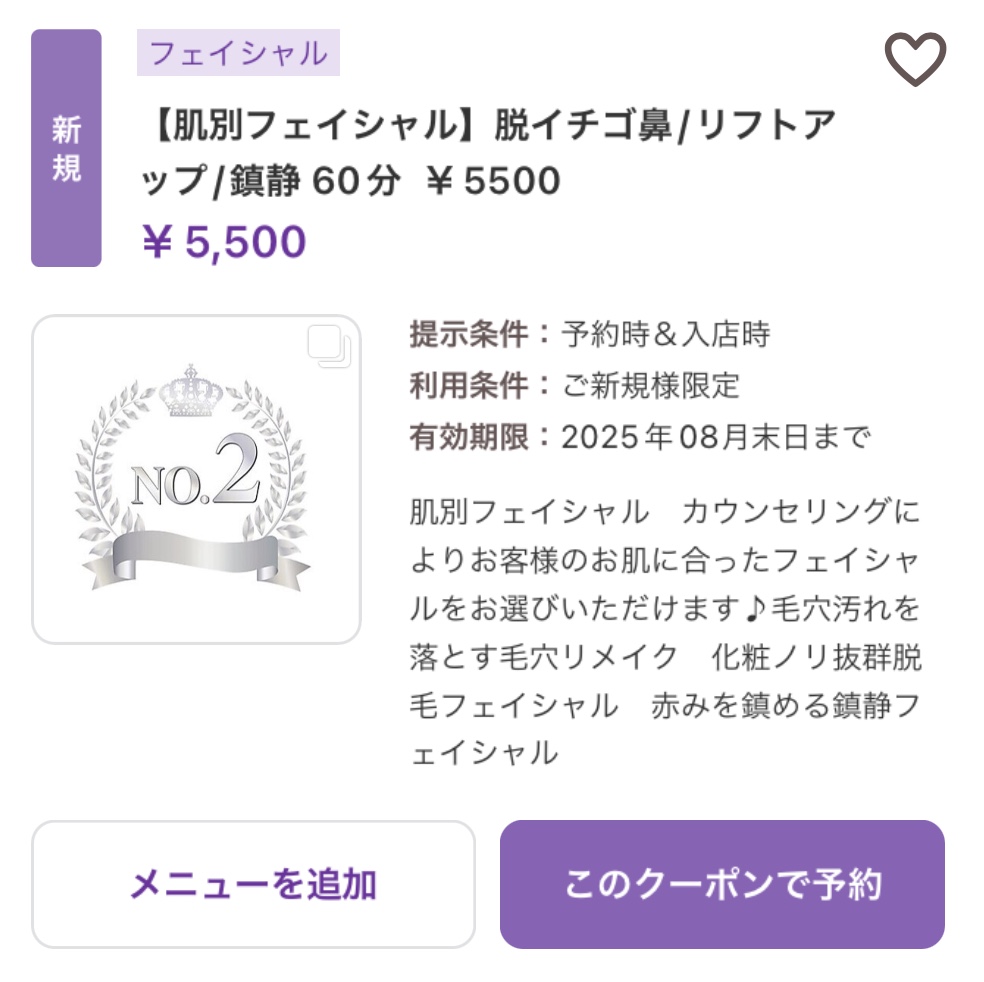Click the 肌別フェイシャル description paragraph

point(665,632)
